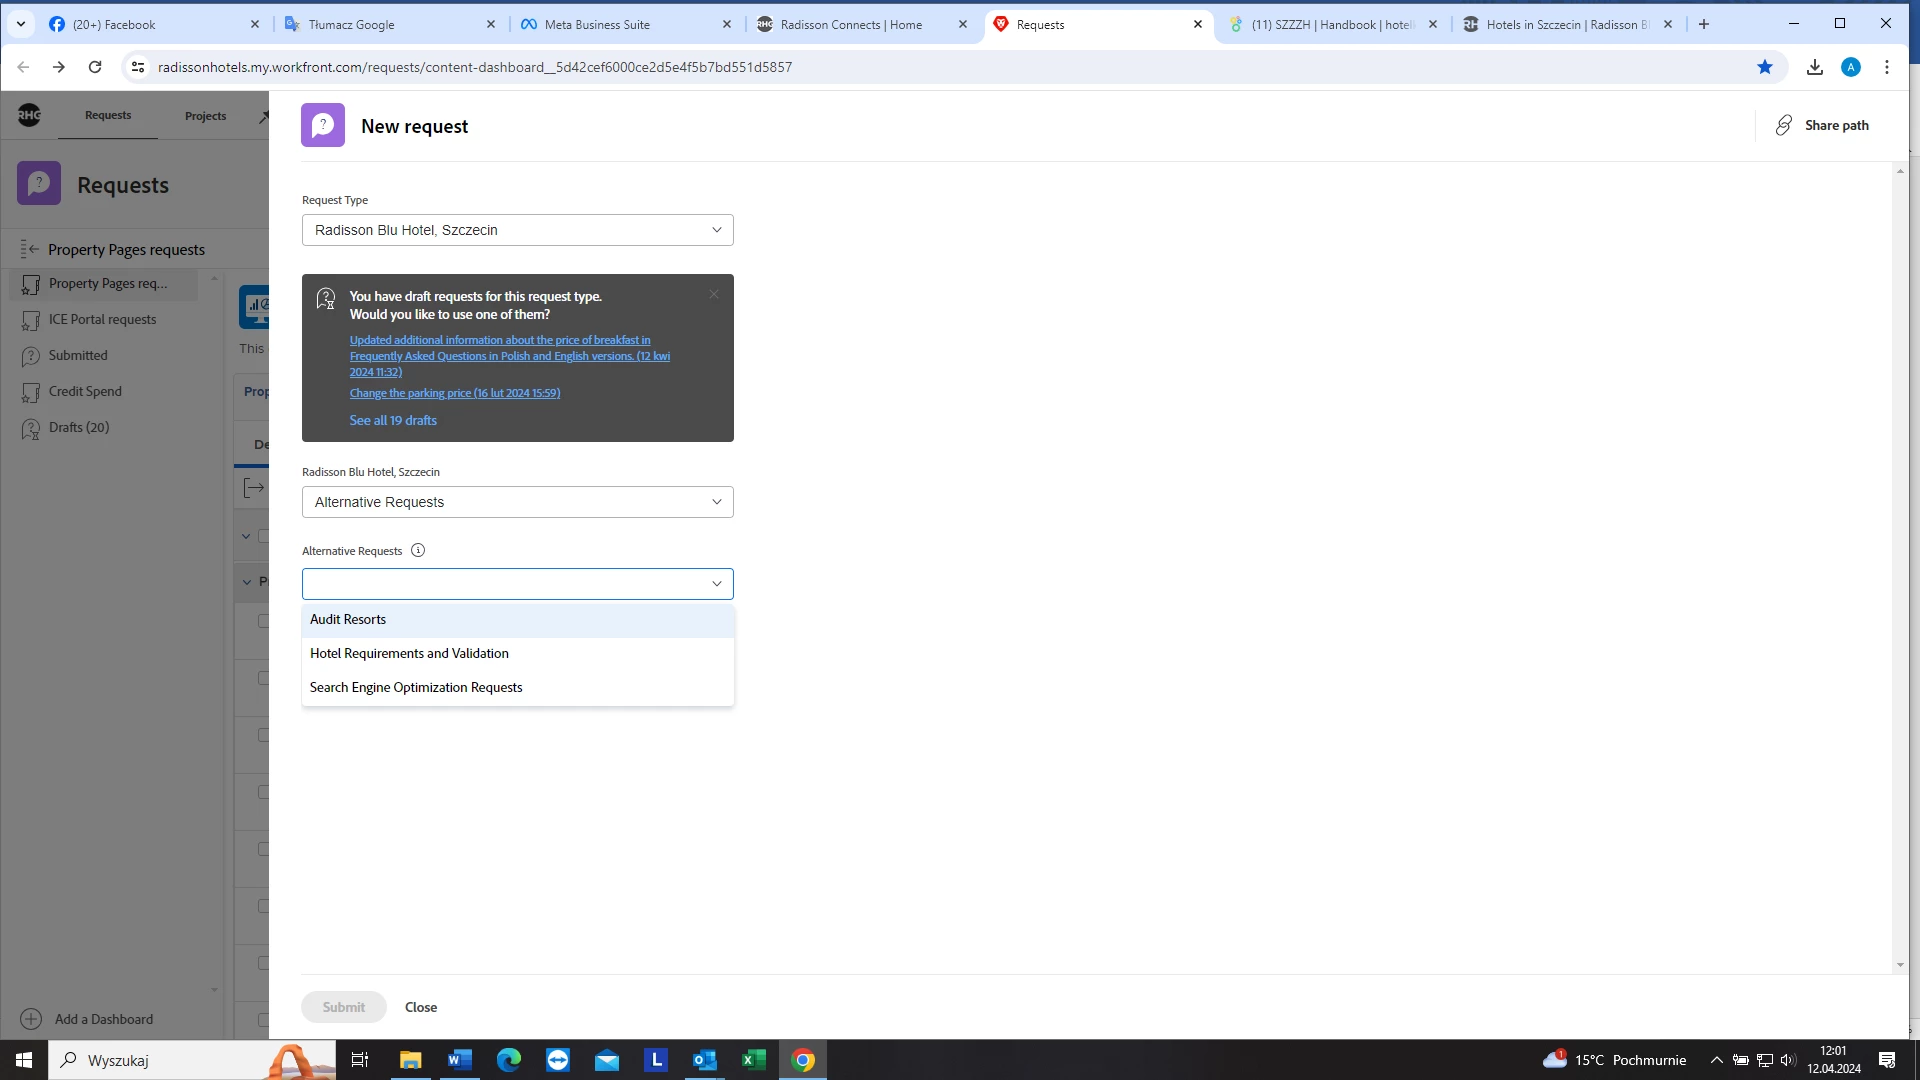Select Audit Resorts option
Screen dimensions: 1920x1080
348,620
